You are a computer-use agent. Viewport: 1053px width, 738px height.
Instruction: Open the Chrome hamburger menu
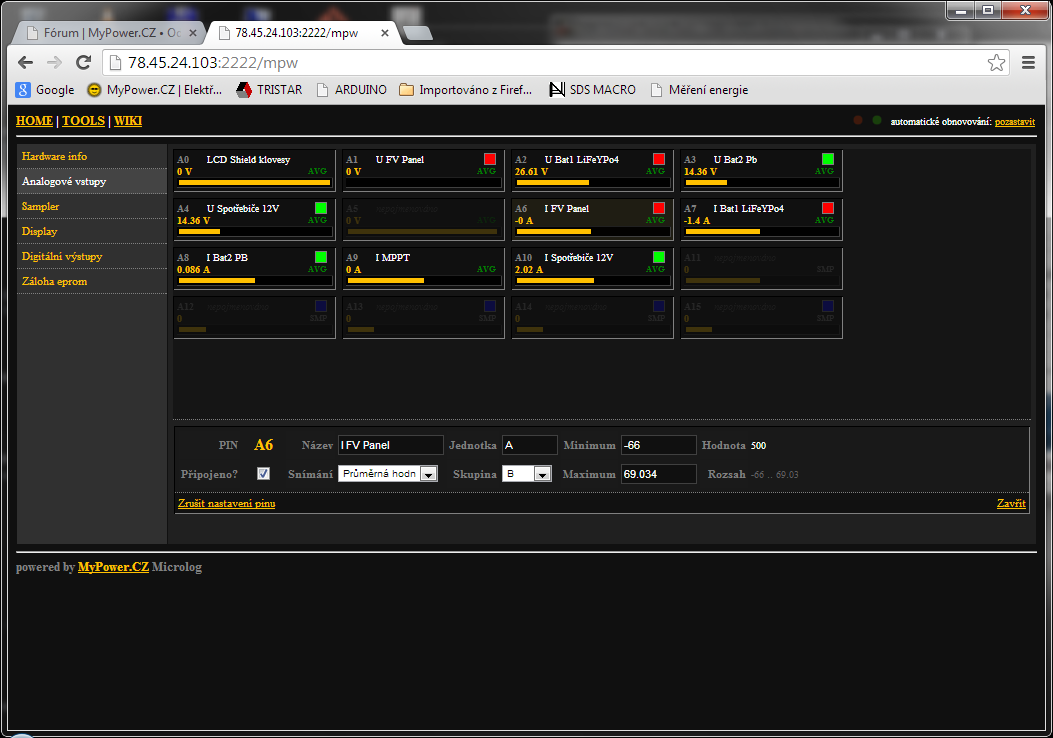(x=1028, y=62)
